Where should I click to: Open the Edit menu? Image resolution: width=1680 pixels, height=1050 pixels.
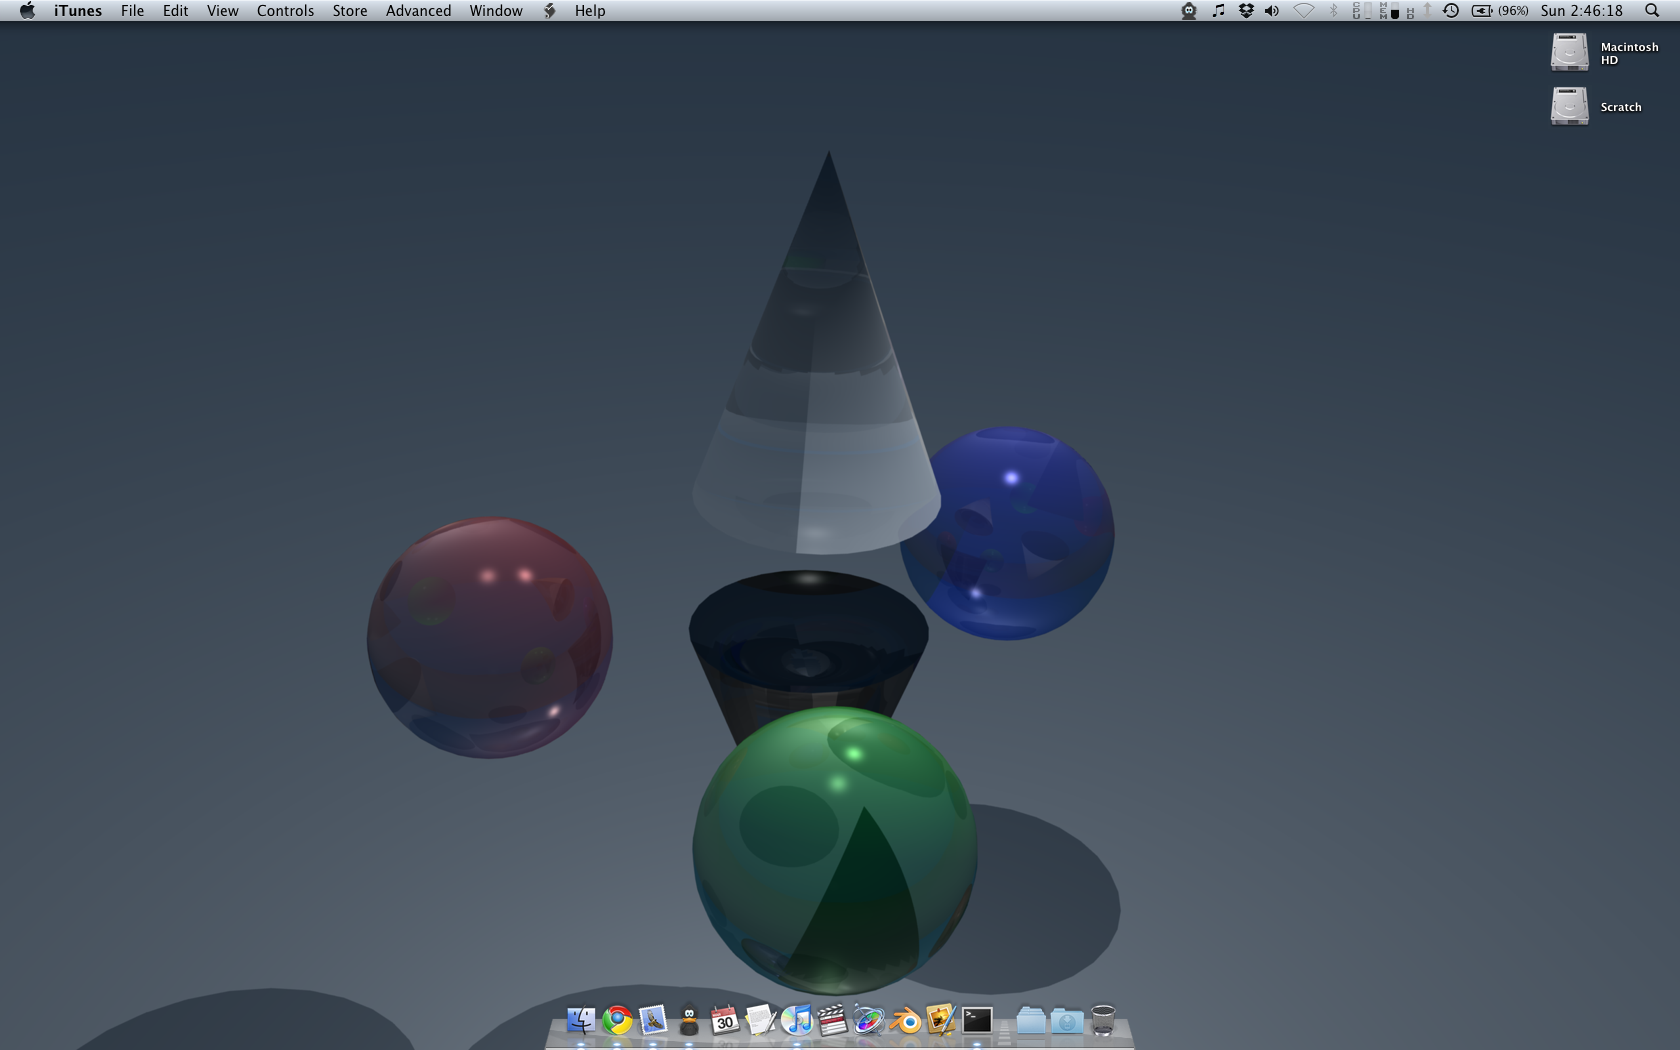click(176, 11)
